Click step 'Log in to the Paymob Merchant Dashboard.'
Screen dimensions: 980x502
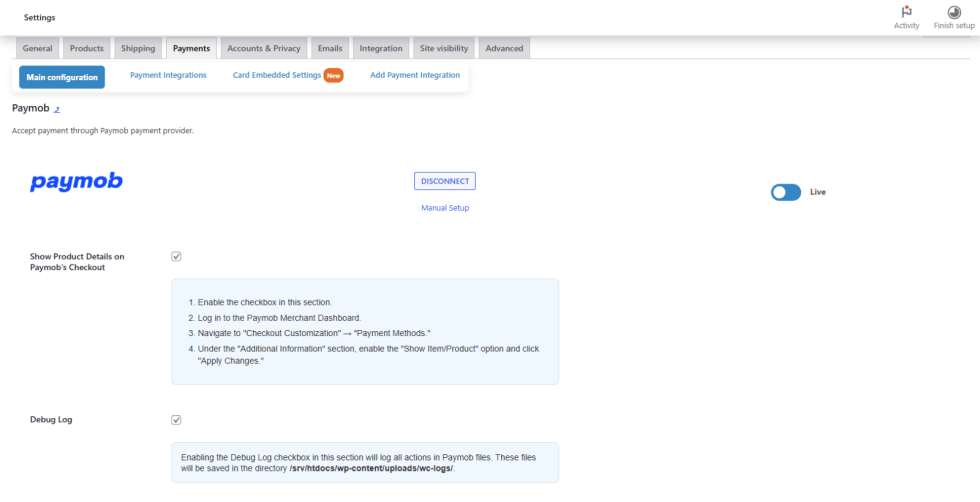click(x=280, y=318)
